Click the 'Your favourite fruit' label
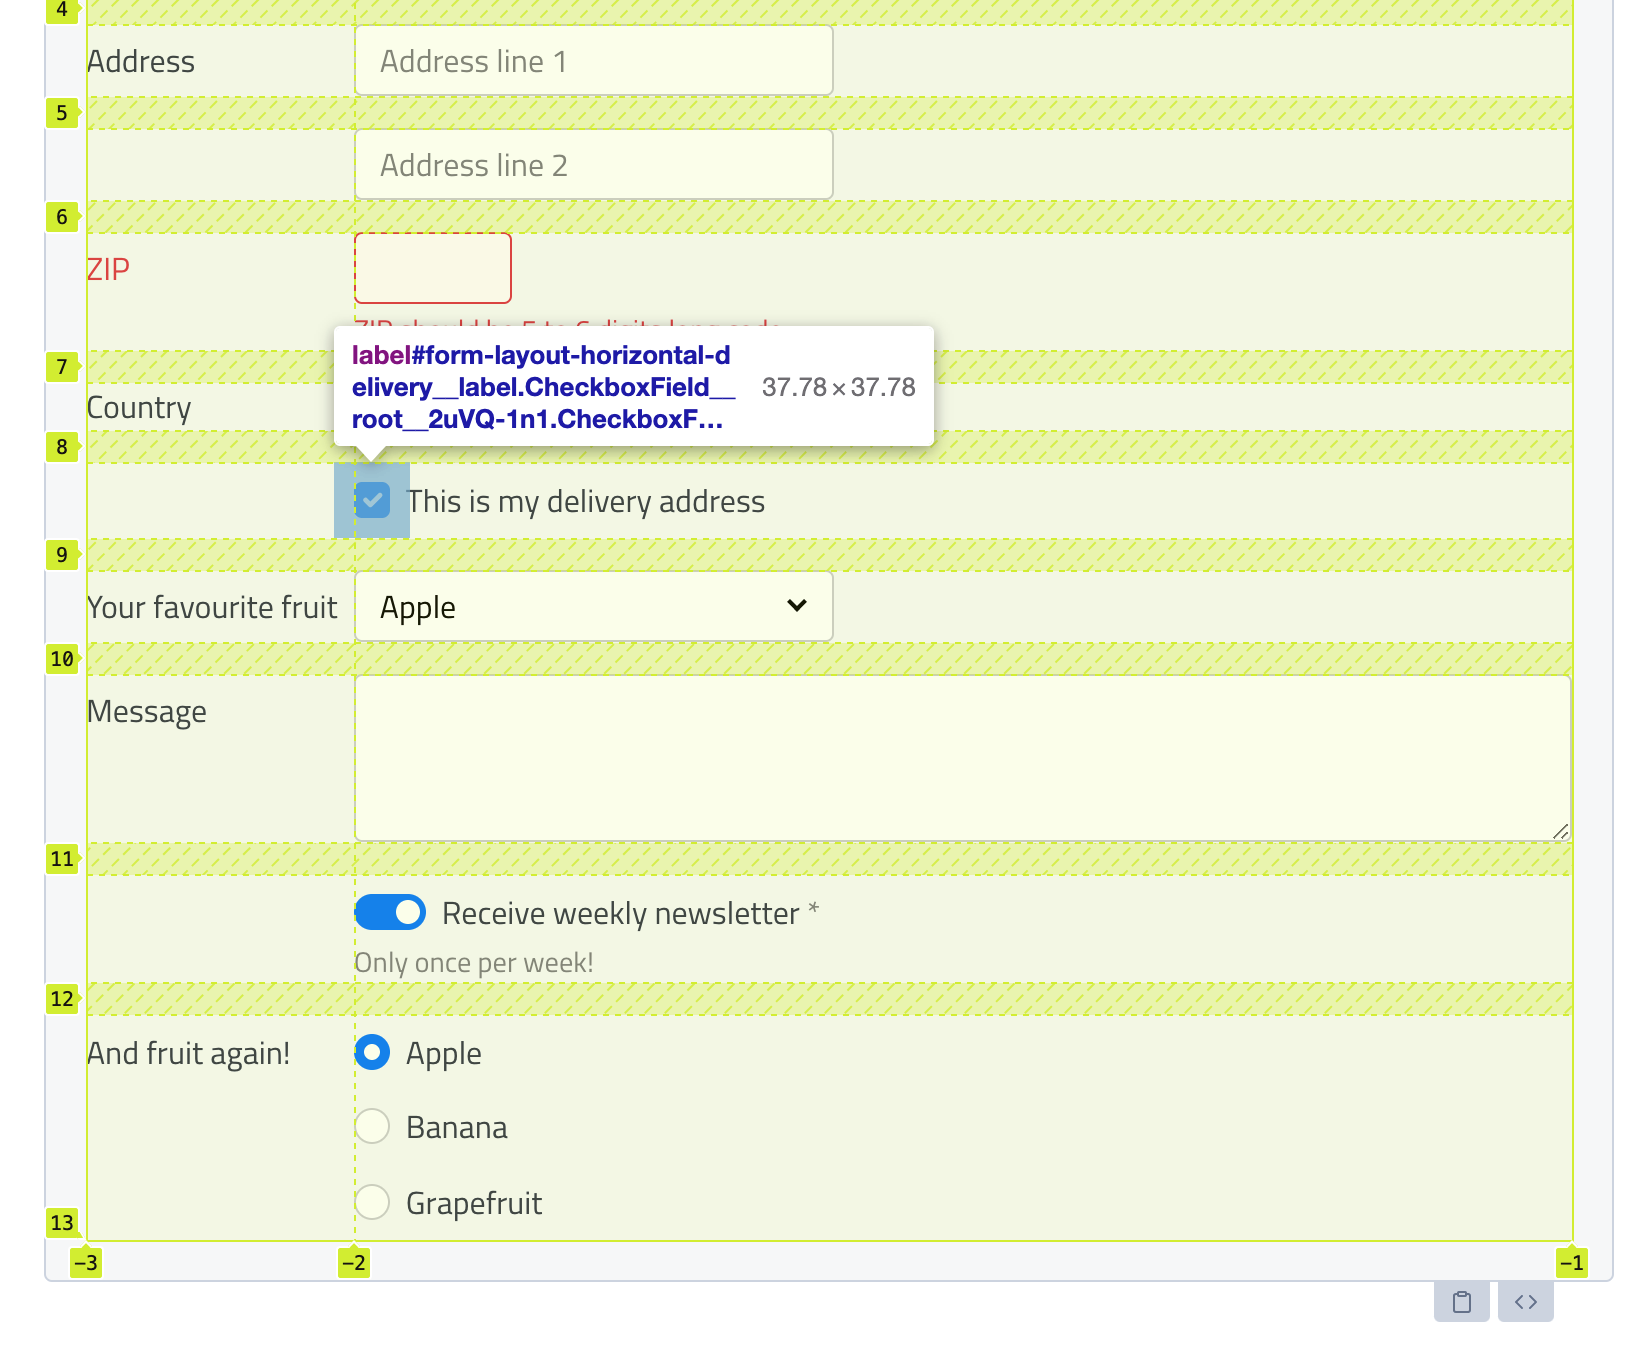Screen dimensions: 1640x1366 click(212, 607)
